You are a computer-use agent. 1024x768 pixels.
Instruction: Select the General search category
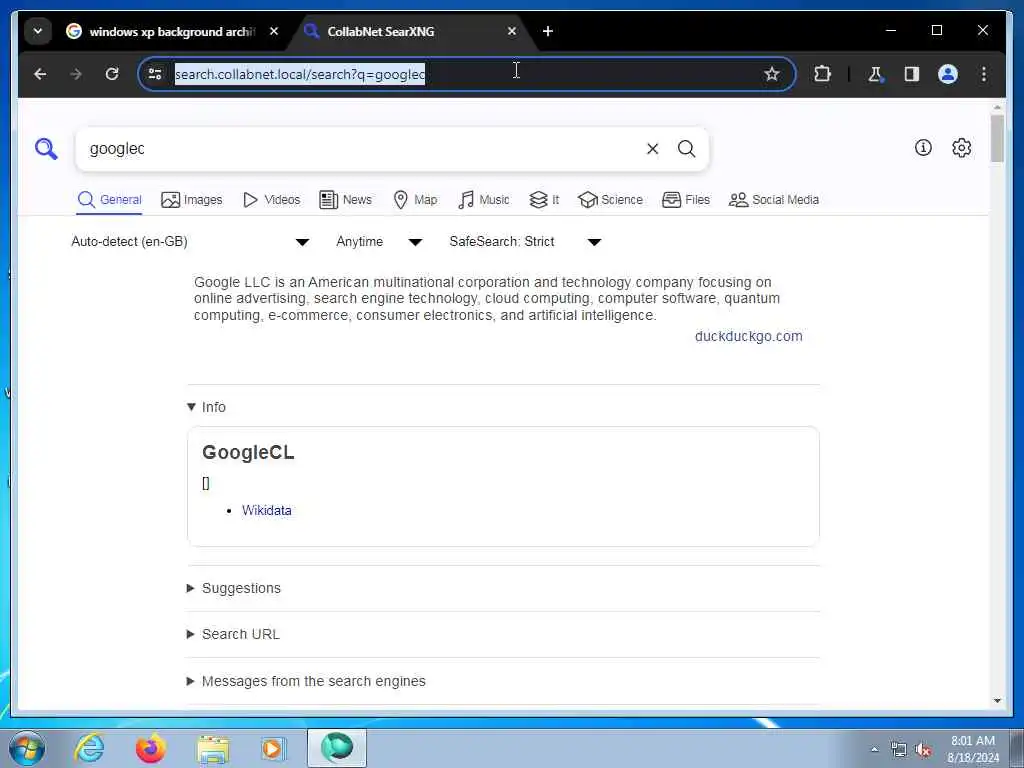click(x=110, y=200)
